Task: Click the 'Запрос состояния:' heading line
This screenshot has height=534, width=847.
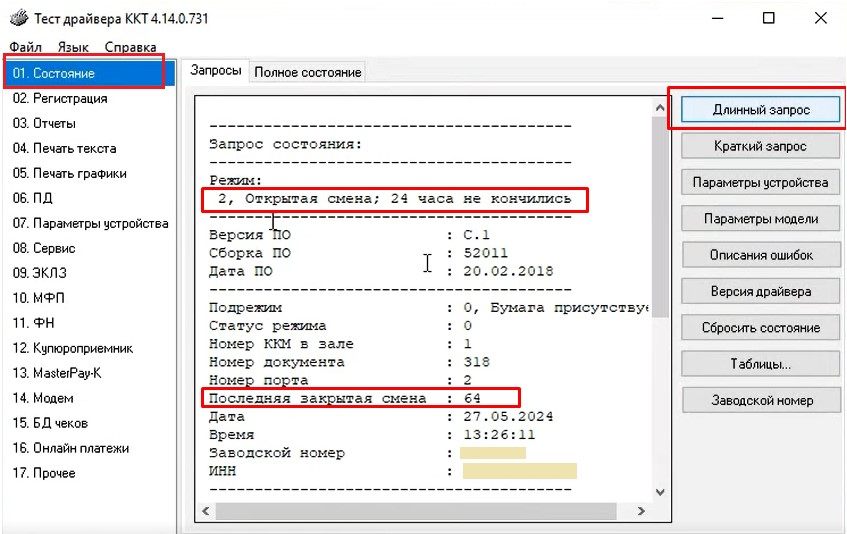Action: coord(286,144)
